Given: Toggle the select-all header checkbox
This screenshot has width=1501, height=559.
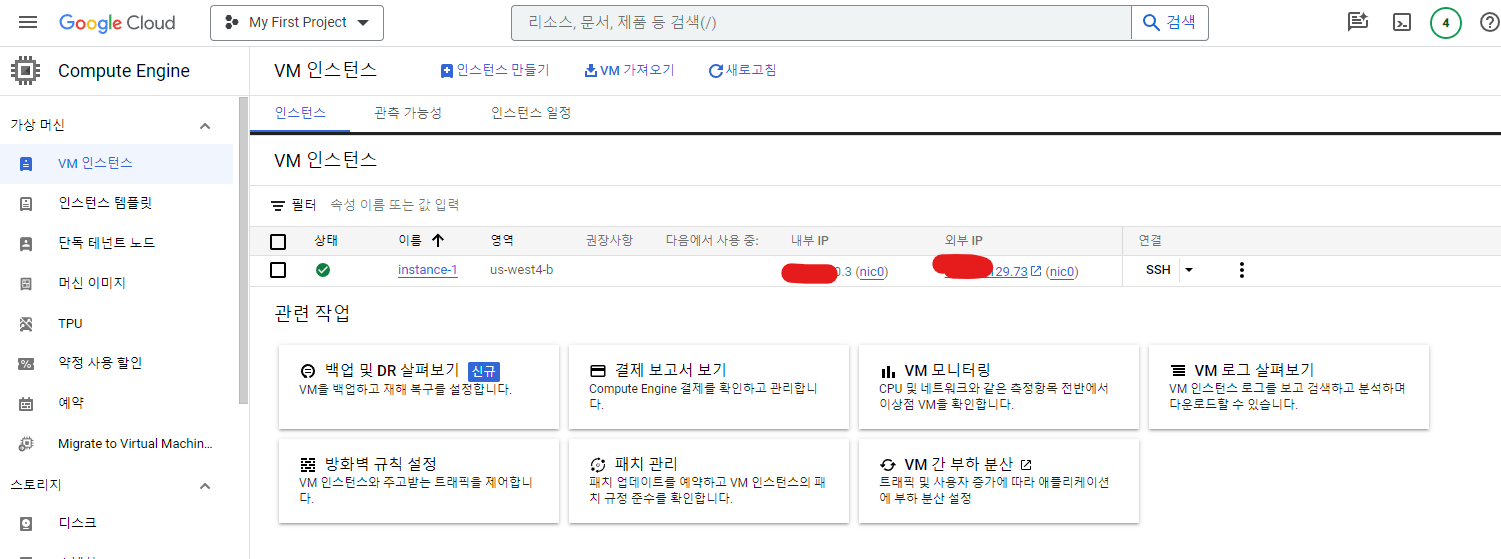Looking at the screenshot, I should click(x=278, y=241).
